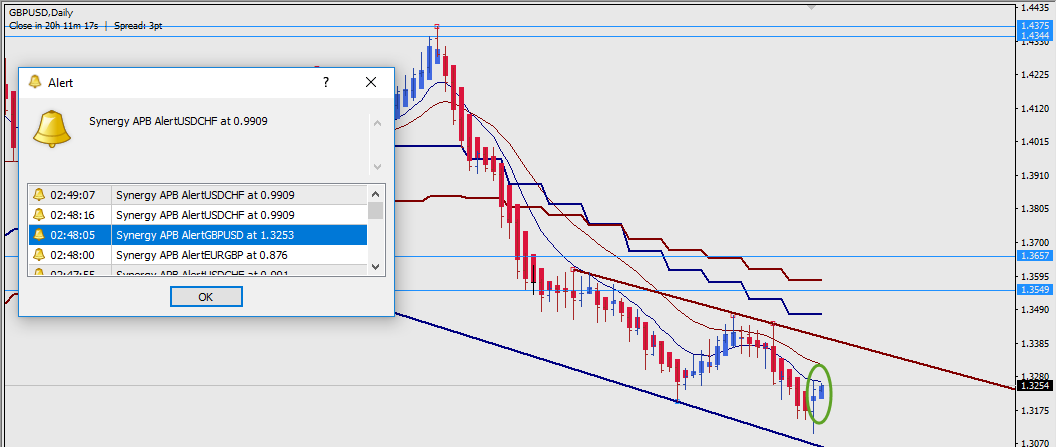This screenshot has width=1057, height=447.
Task: Select the 02:49:07 USDCHF alert row
Action: click(238, 195)
